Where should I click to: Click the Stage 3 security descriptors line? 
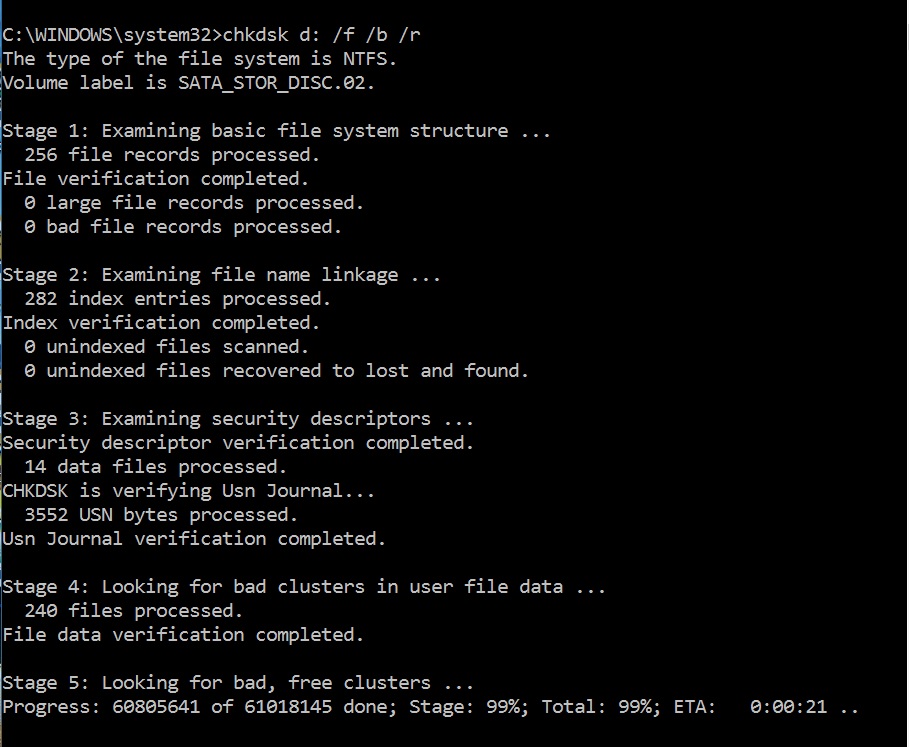pos(238,419)
